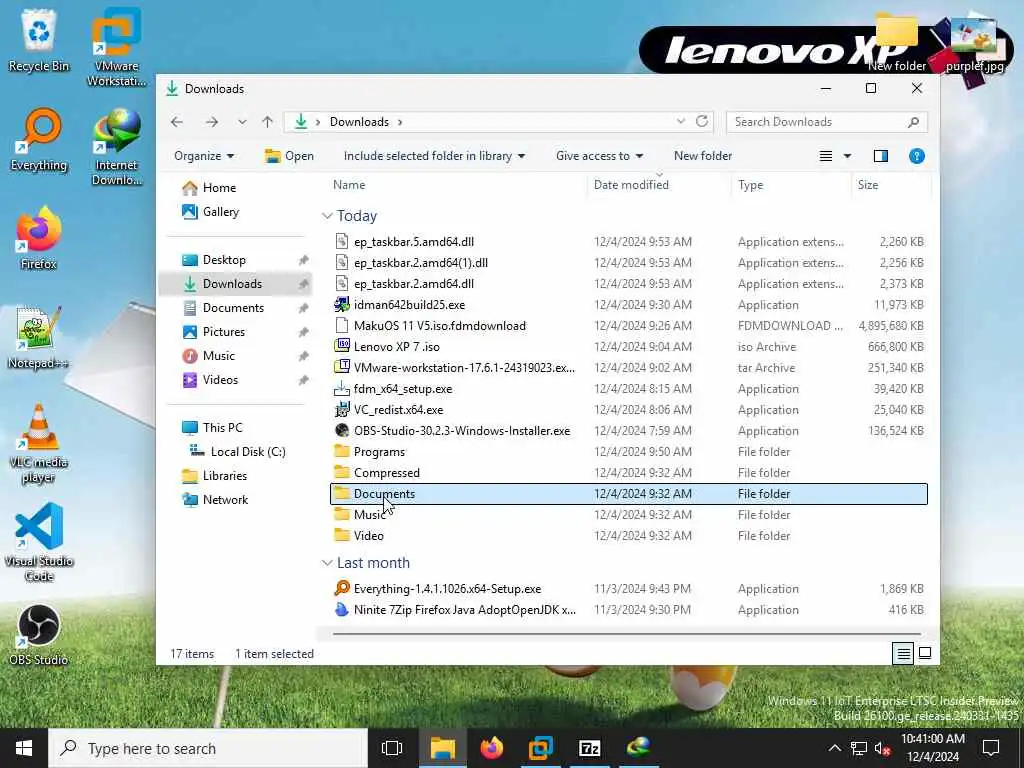This screenshot has width=1024, height=768.
Task: Select the New folder desktop icon
Action: pyautogui.click(x=897, y=42)
